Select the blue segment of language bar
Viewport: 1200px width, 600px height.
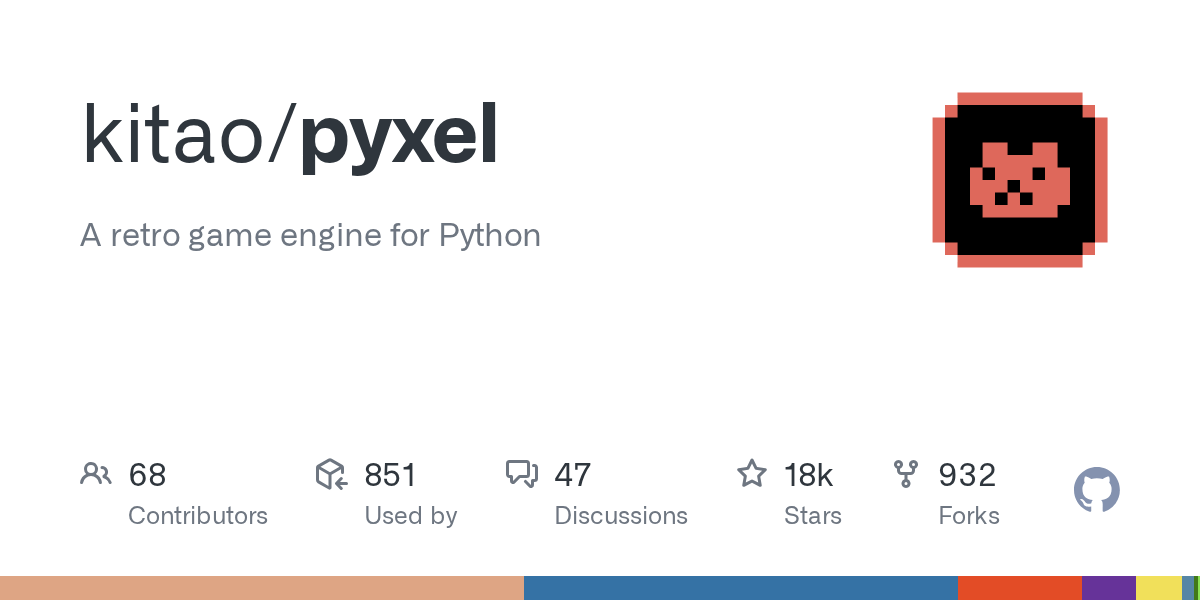[x=741, y=588]
